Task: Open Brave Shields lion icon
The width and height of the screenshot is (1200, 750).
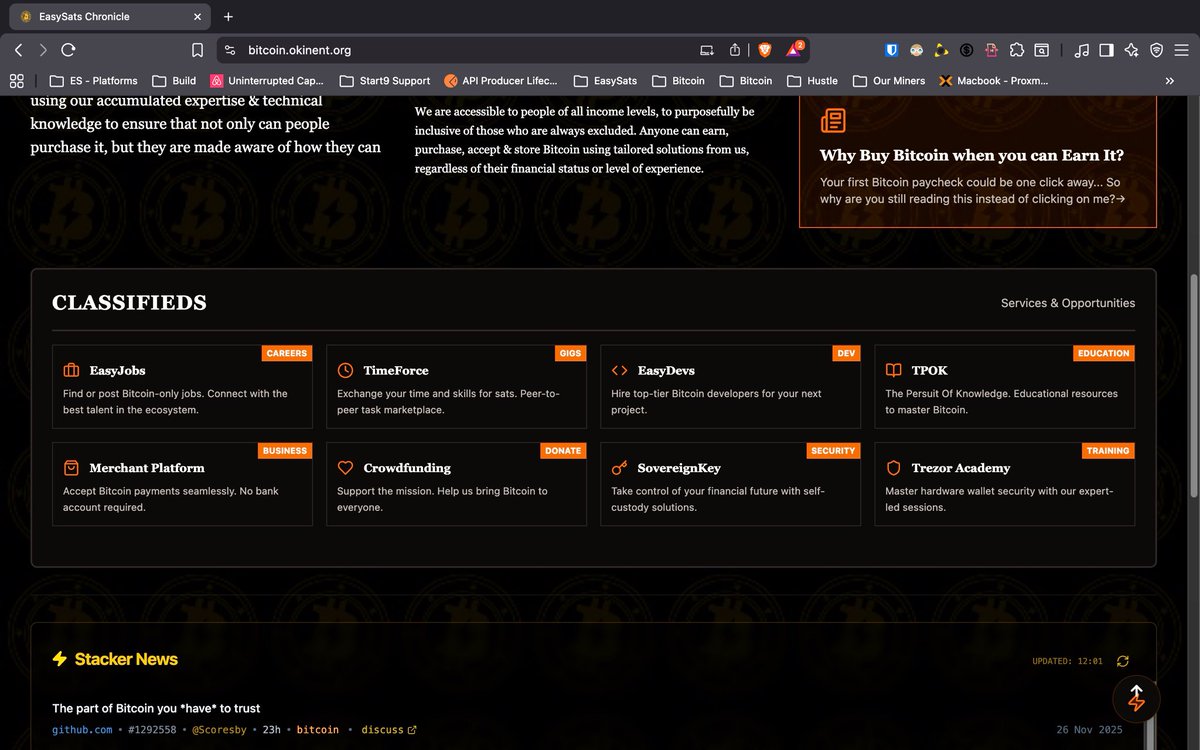Action: point(765,50)
